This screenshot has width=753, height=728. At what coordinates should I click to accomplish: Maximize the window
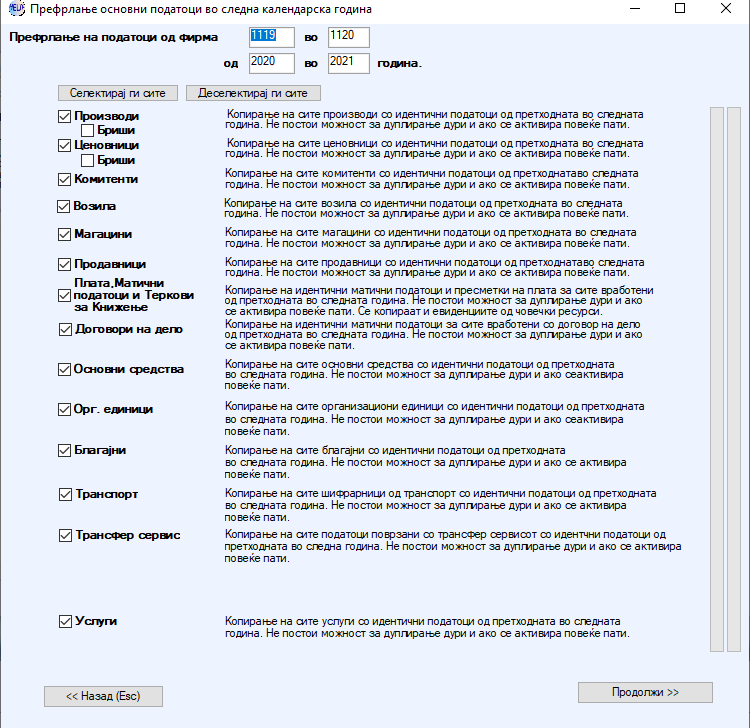click(x=680, y=9)
